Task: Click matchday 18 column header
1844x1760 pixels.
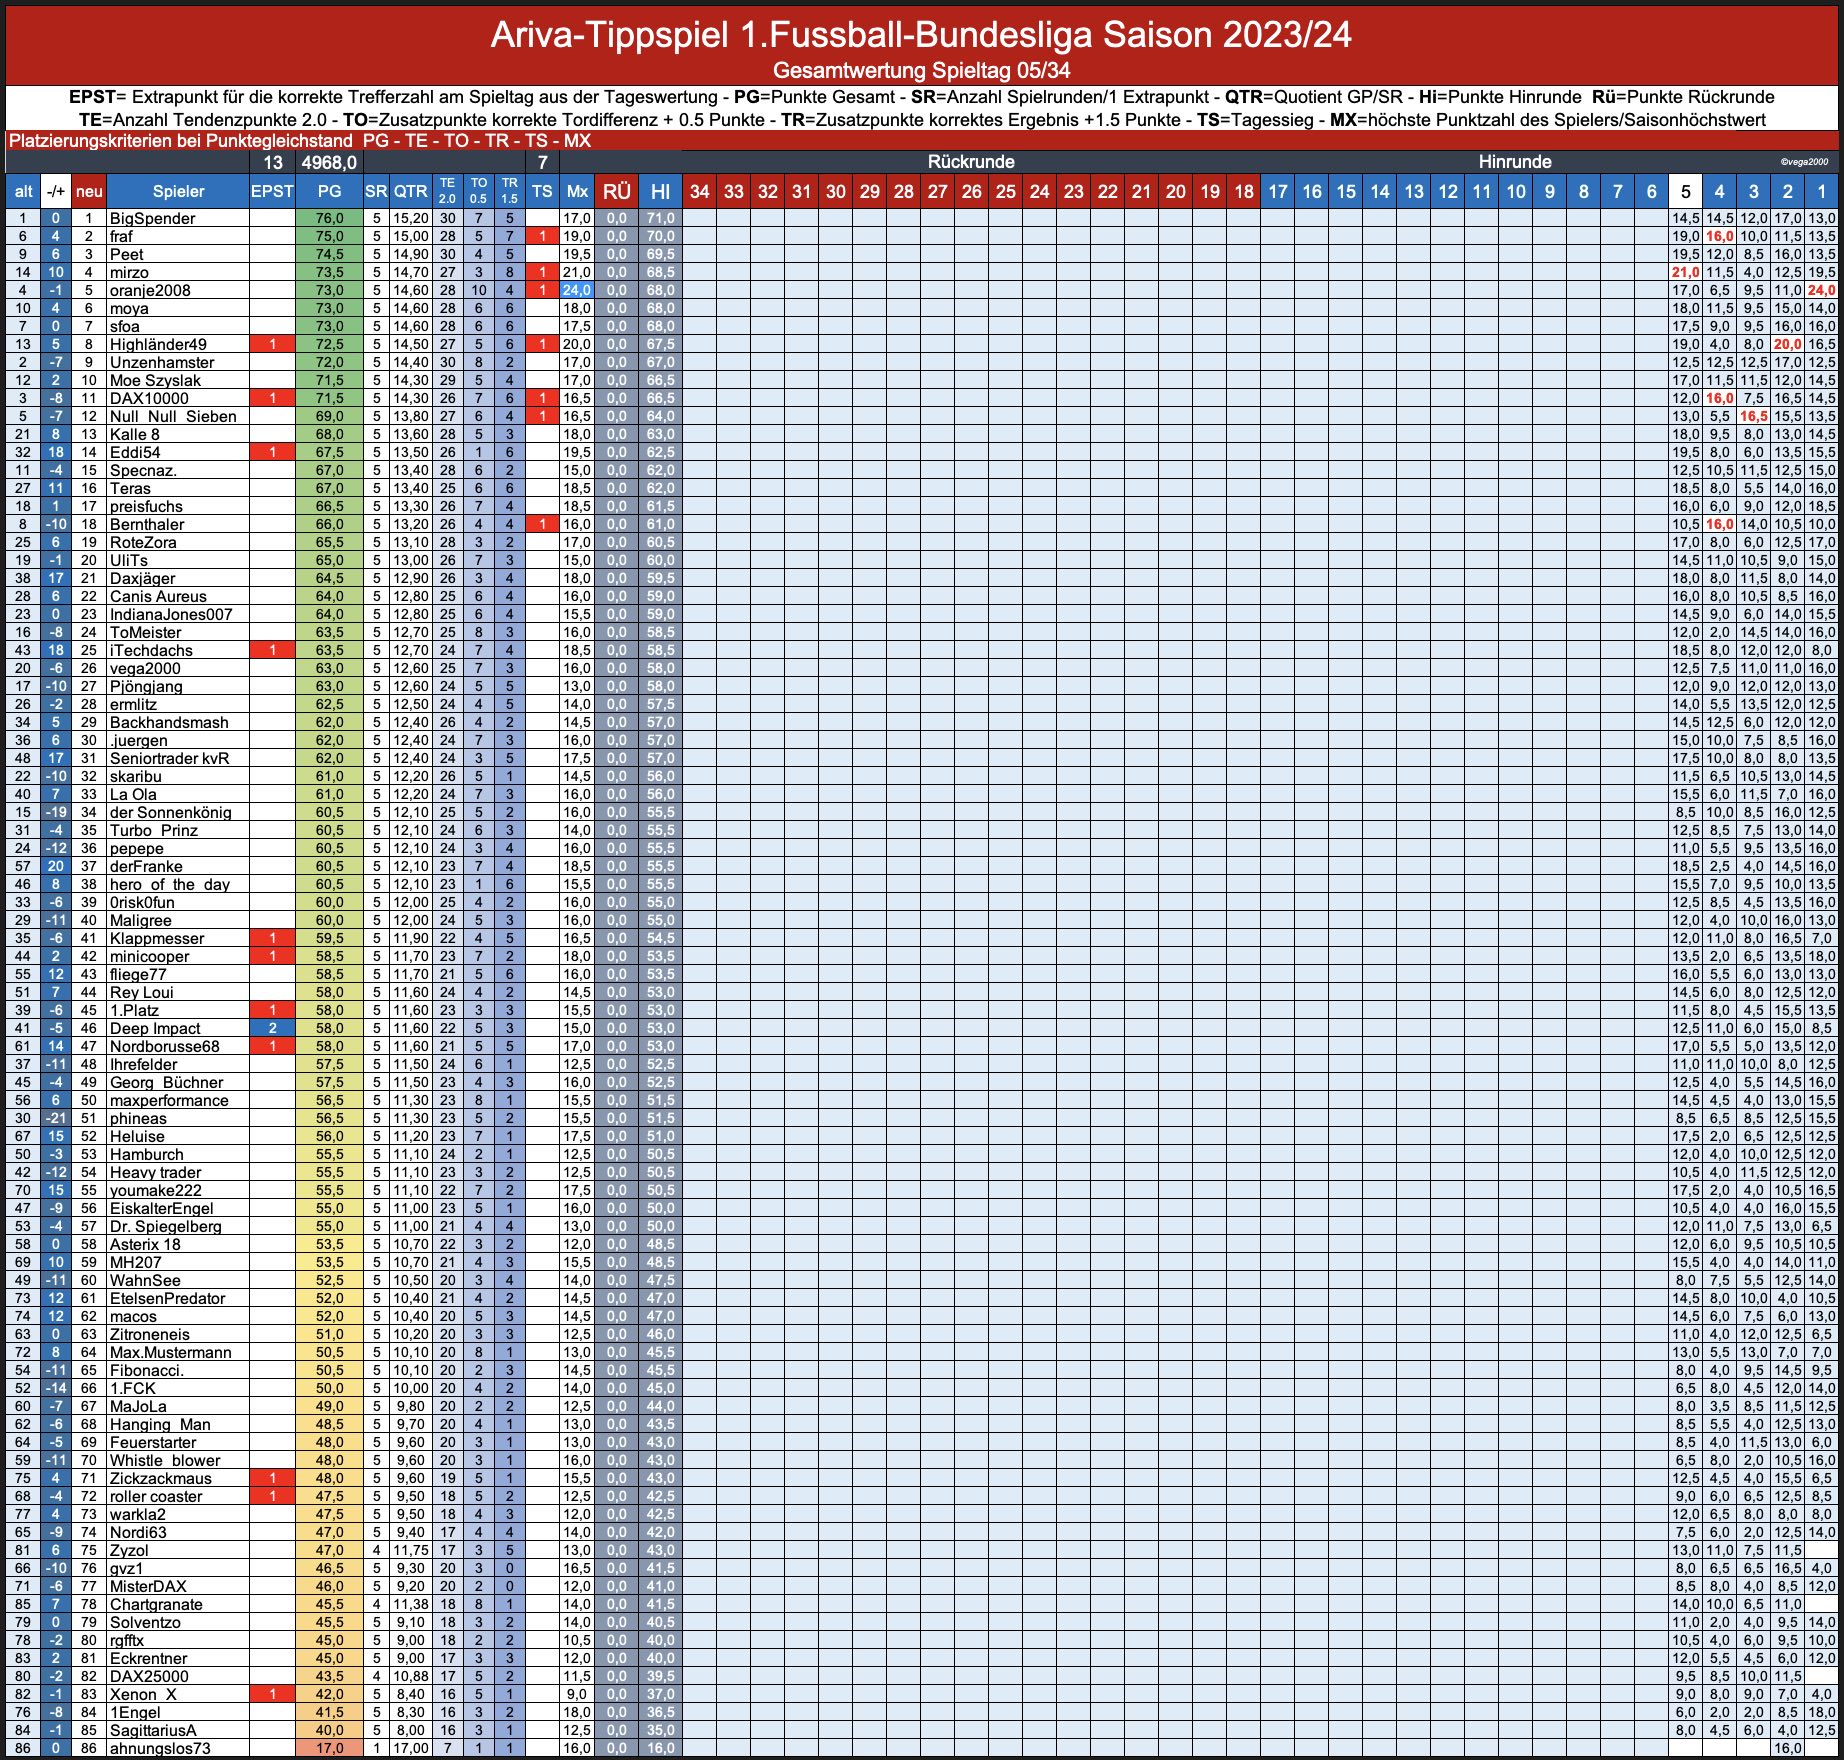Action: pos(1244,191)
